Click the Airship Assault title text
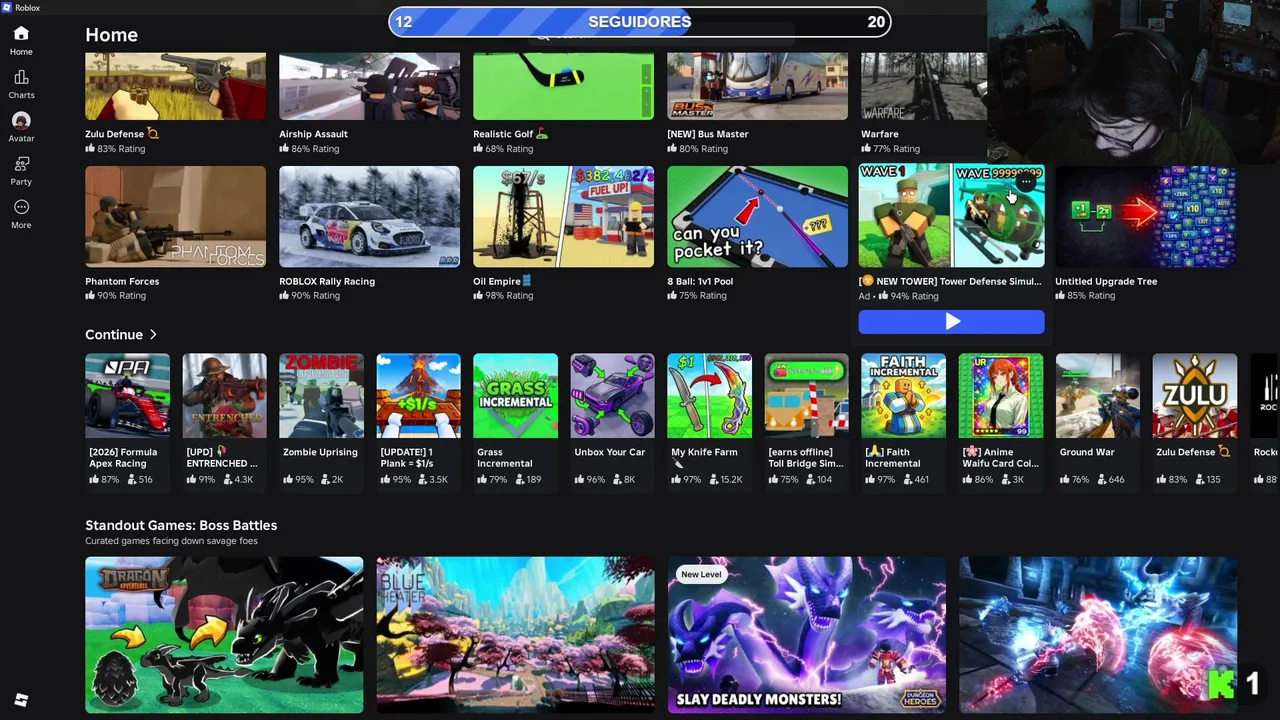 tap(313, 134)
